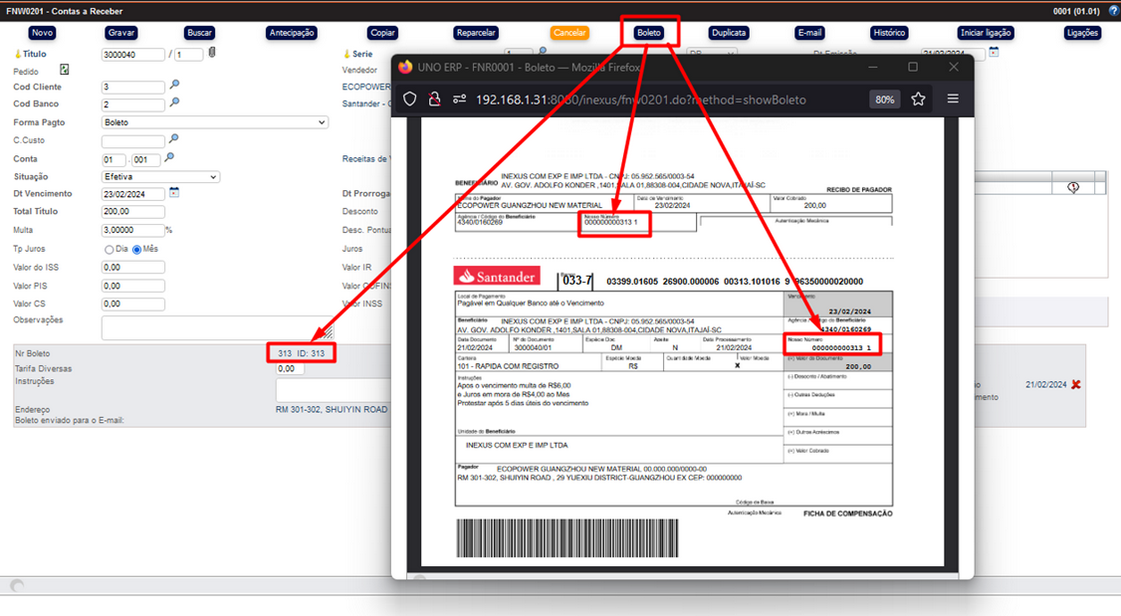Click the help icon in title bar
This screenshot has height=616, width=1121.
[1114, 11]
